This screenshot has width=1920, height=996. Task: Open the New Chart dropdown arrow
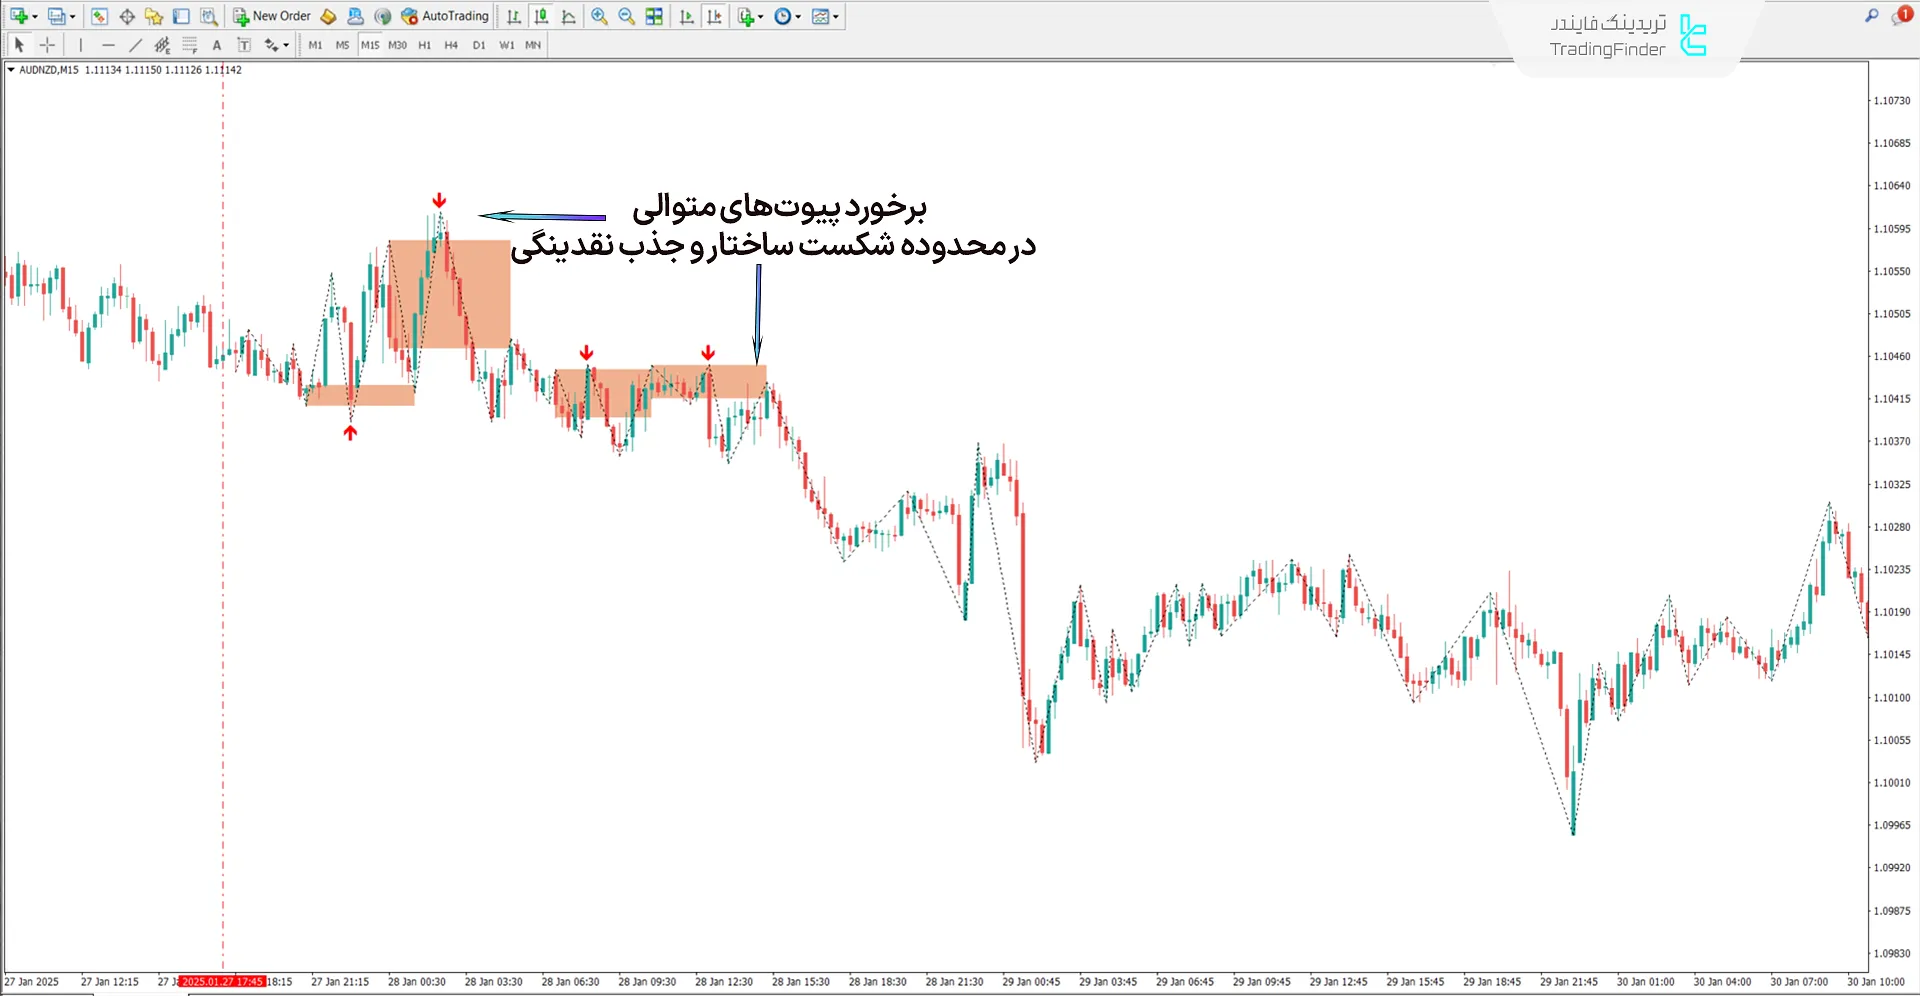pos(35,16)
